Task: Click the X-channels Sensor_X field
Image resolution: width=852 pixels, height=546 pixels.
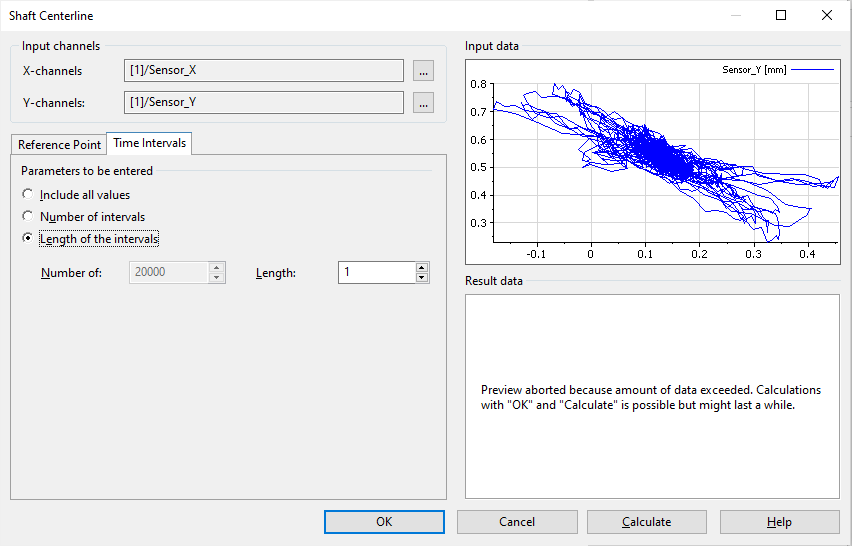Action: coord(264,71)
